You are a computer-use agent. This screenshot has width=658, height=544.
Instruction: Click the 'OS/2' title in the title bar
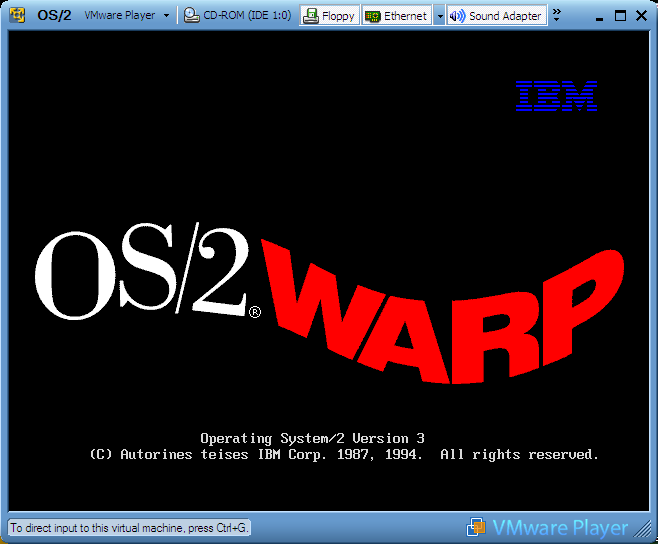[54, 16]
